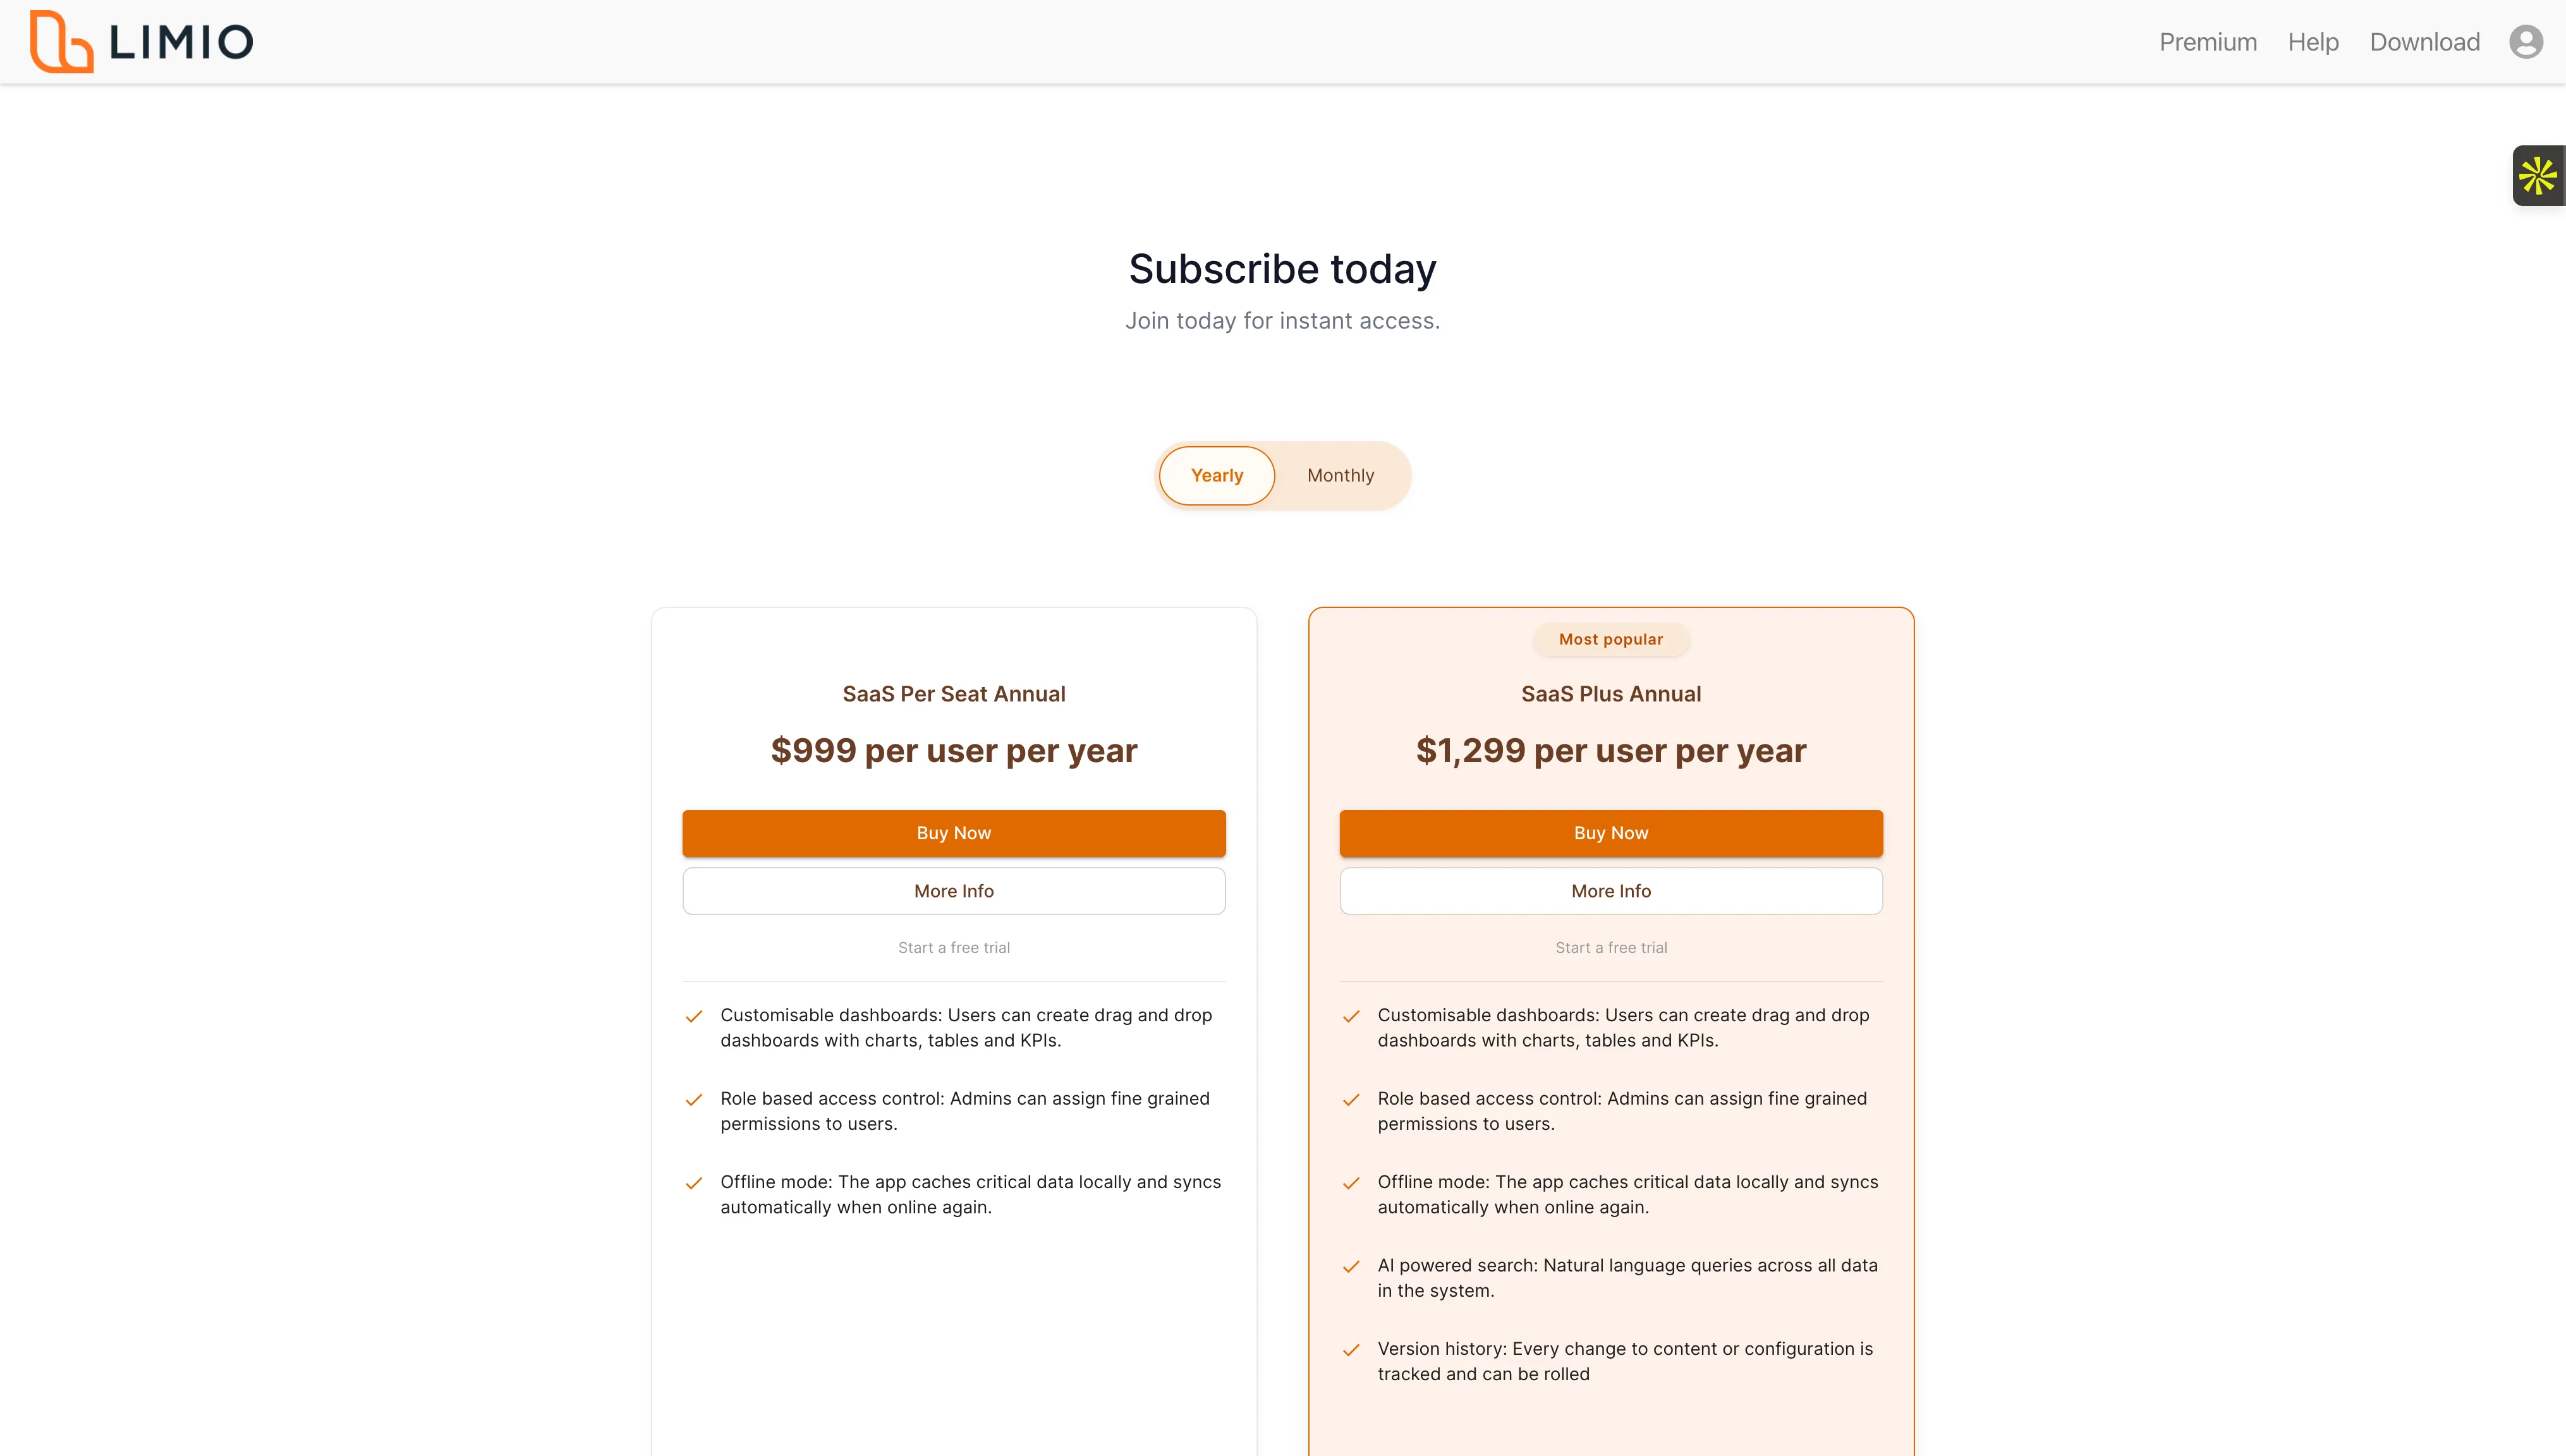Click Buy Now for SaaS Per Seat Annual
The width and height of the screenshot is (2566, 1456).
click(953, 832)
